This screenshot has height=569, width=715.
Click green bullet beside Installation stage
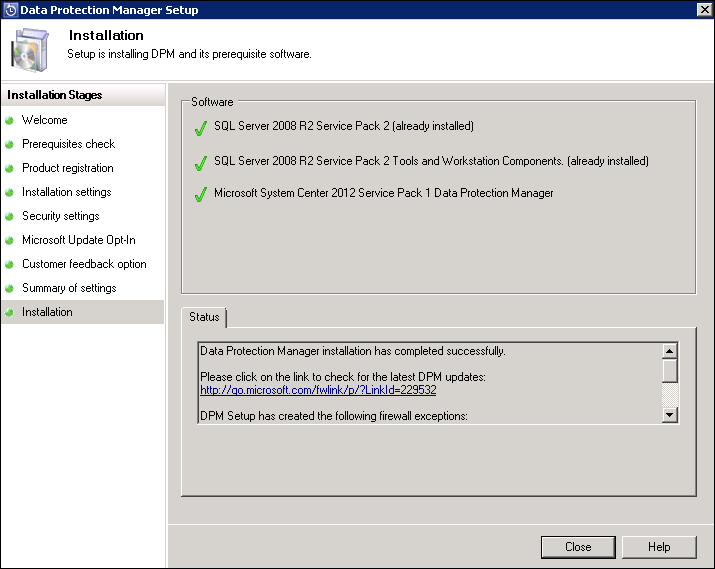(9, 312)
